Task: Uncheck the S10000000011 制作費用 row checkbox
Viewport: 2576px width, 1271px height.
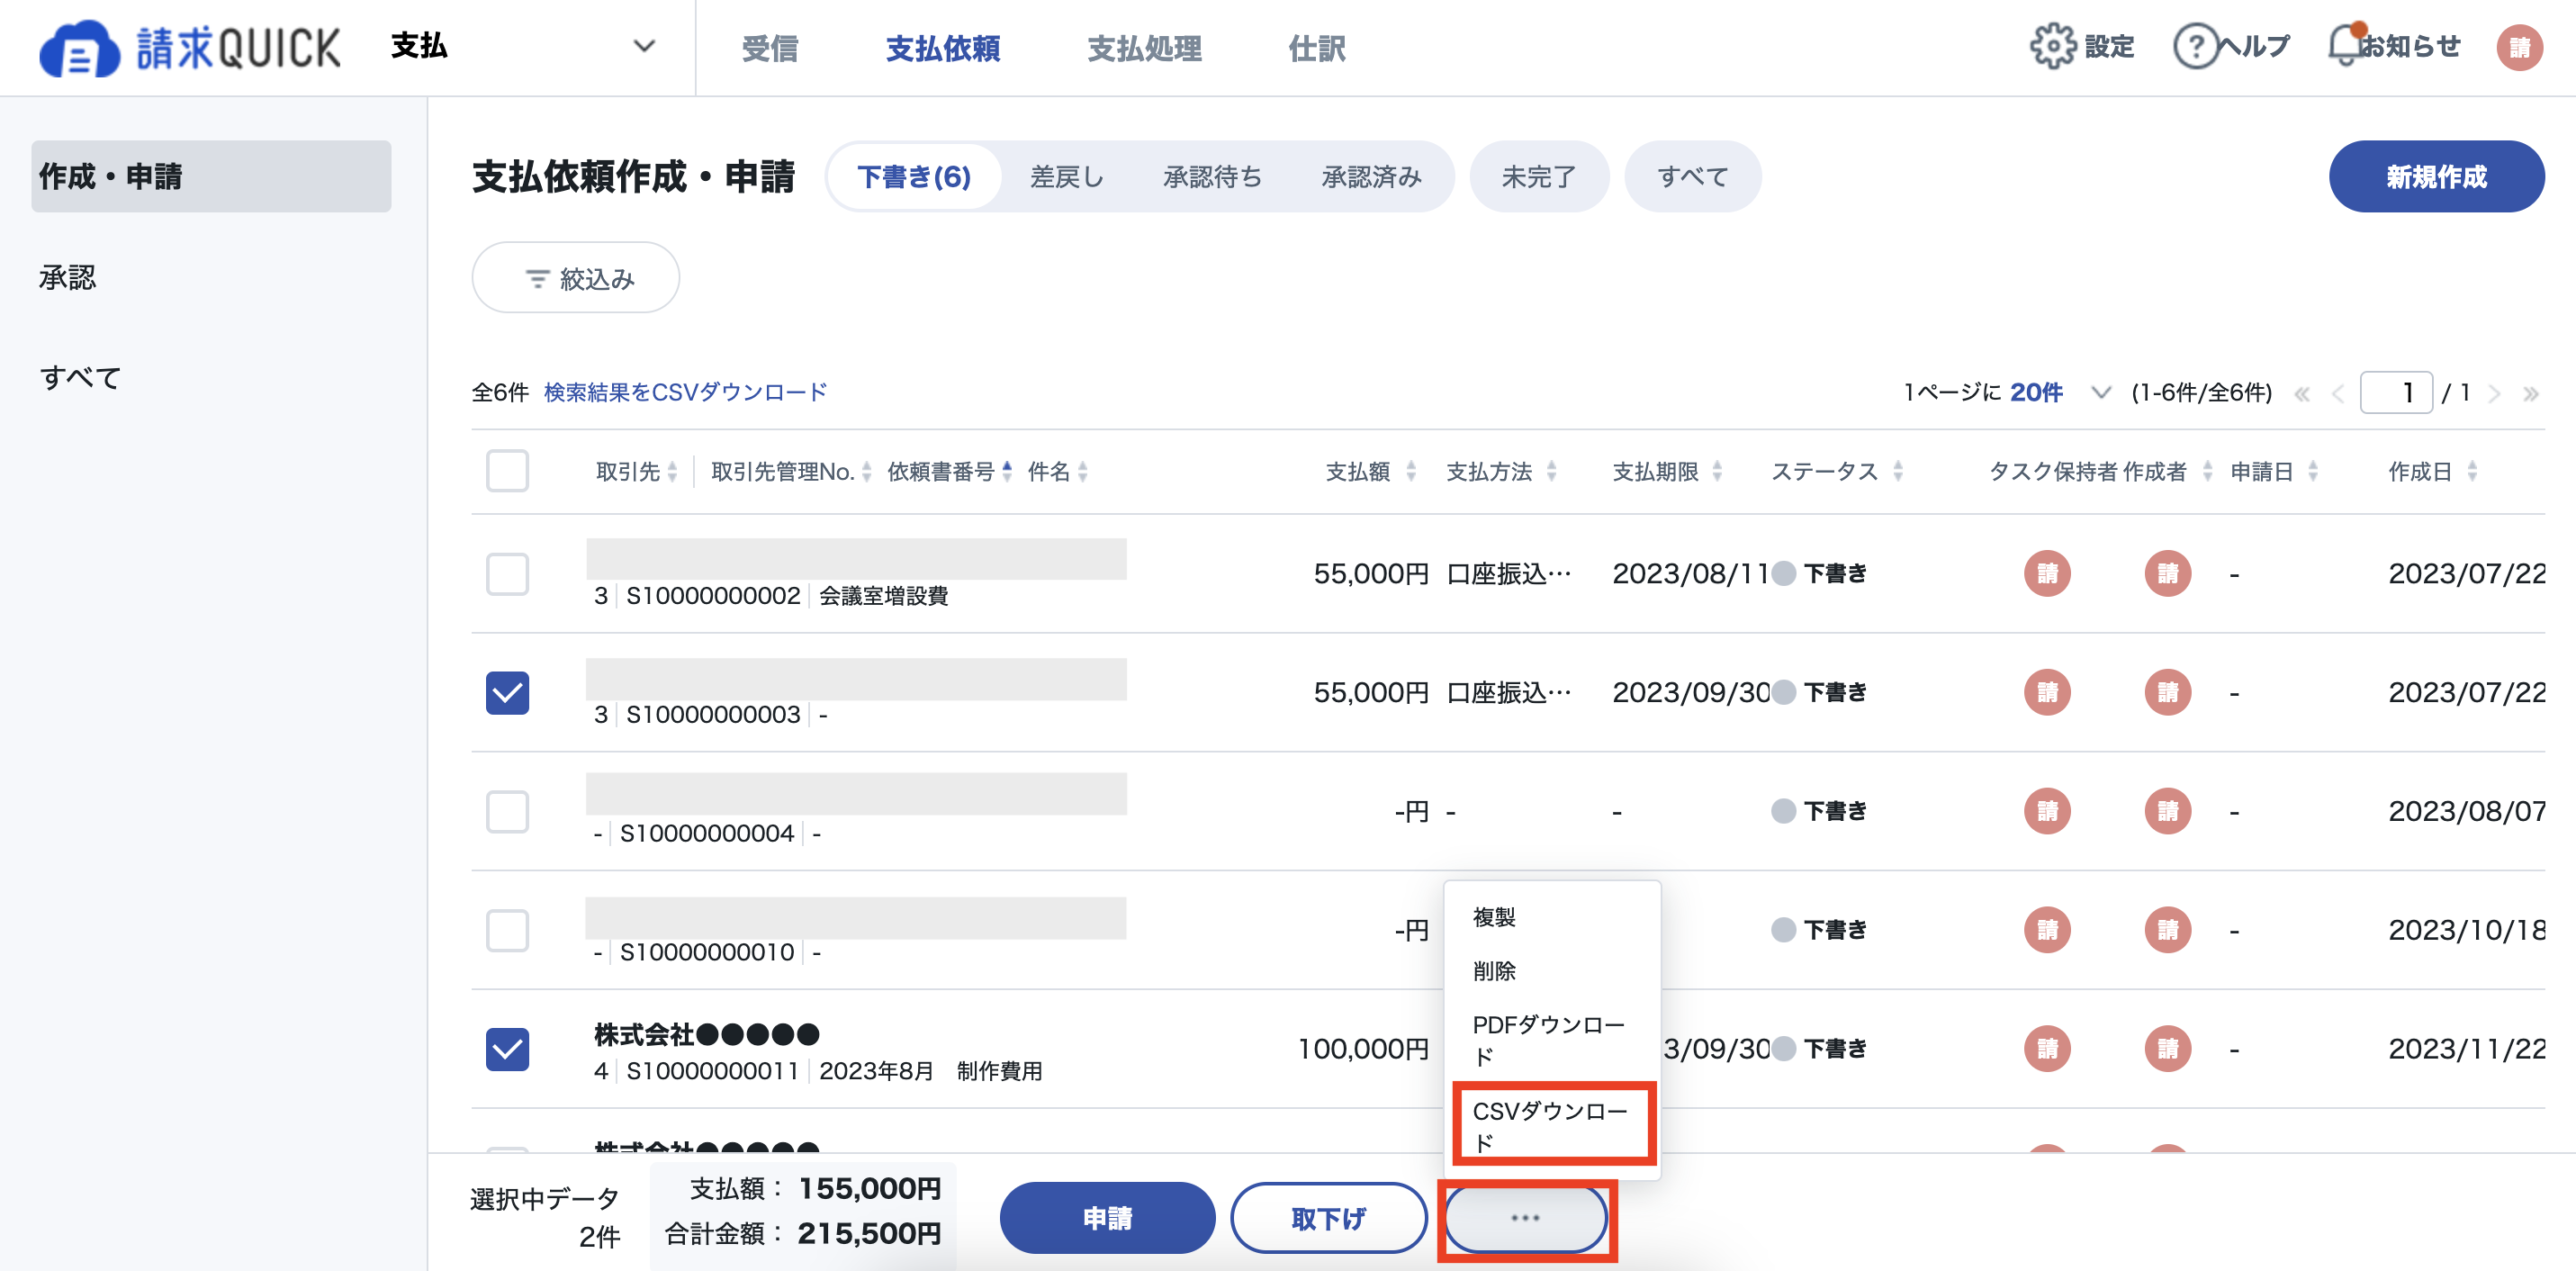Action: (507, 1049)
